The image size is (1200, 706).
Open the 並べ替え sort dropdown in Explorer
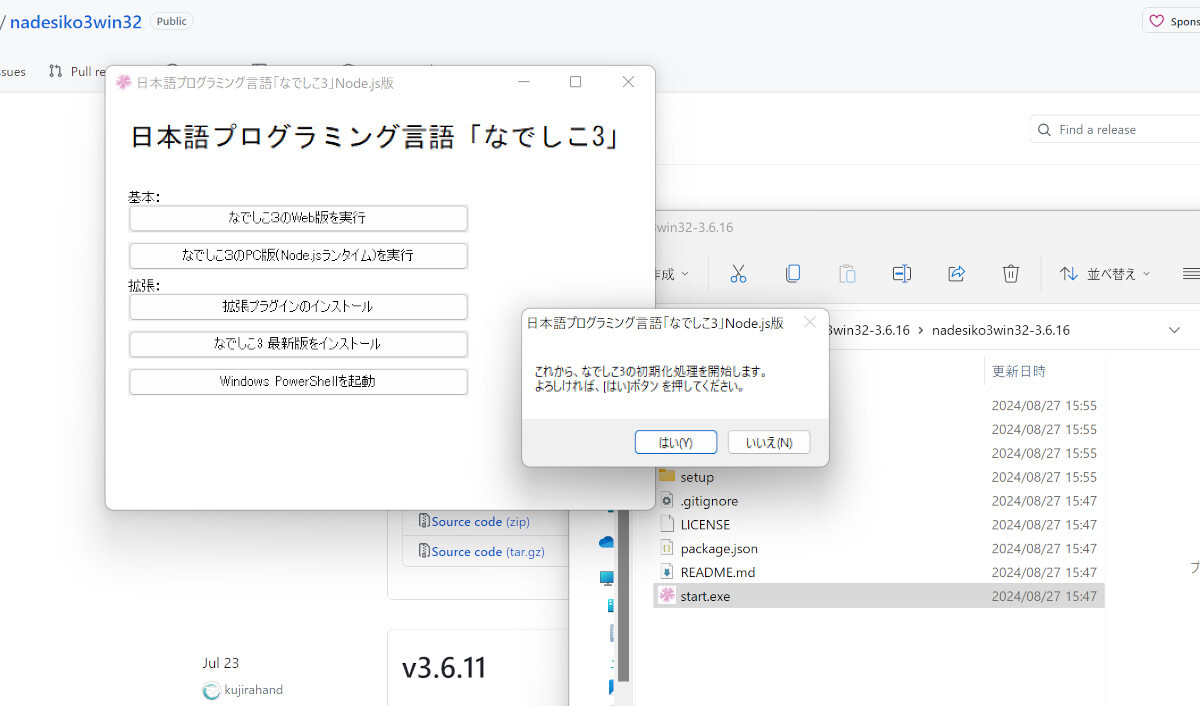point(1104,273)
